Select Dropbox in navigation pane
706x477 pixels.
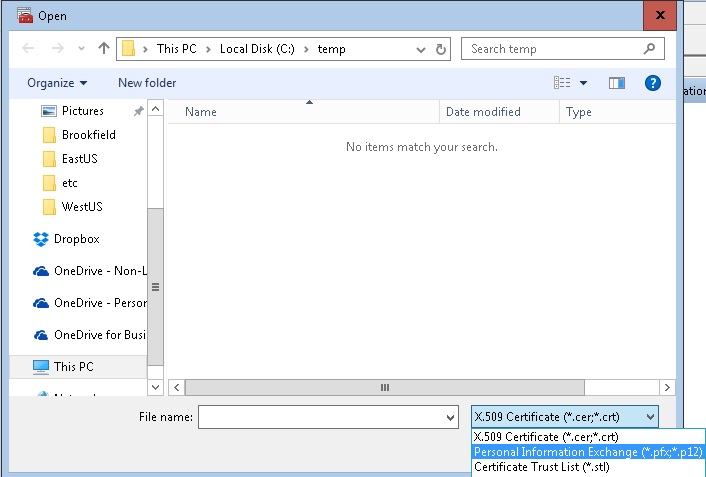click(x=66, y=239)
